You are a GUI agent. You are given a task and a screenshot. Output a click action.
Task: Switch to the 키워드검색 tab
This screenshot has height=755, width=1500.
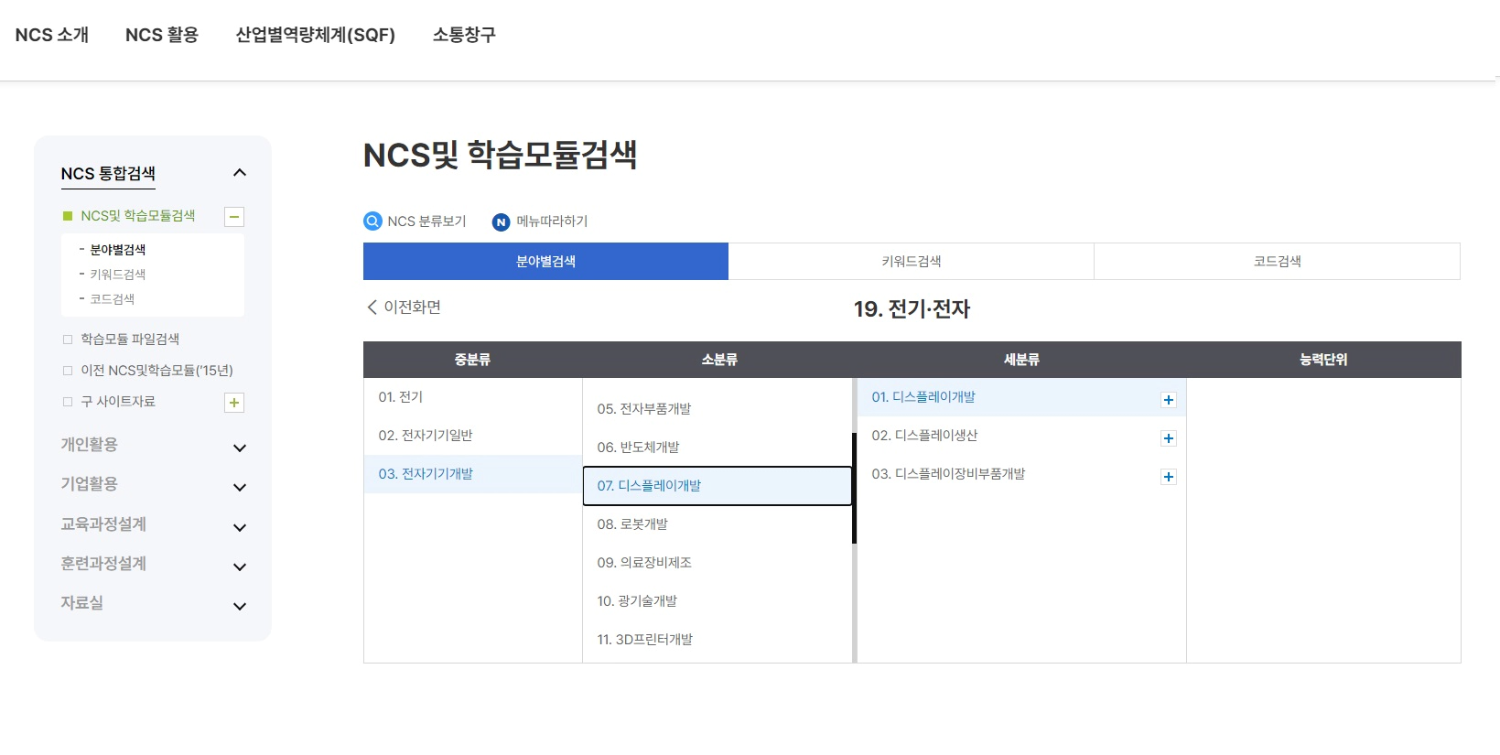pos(911,260)
